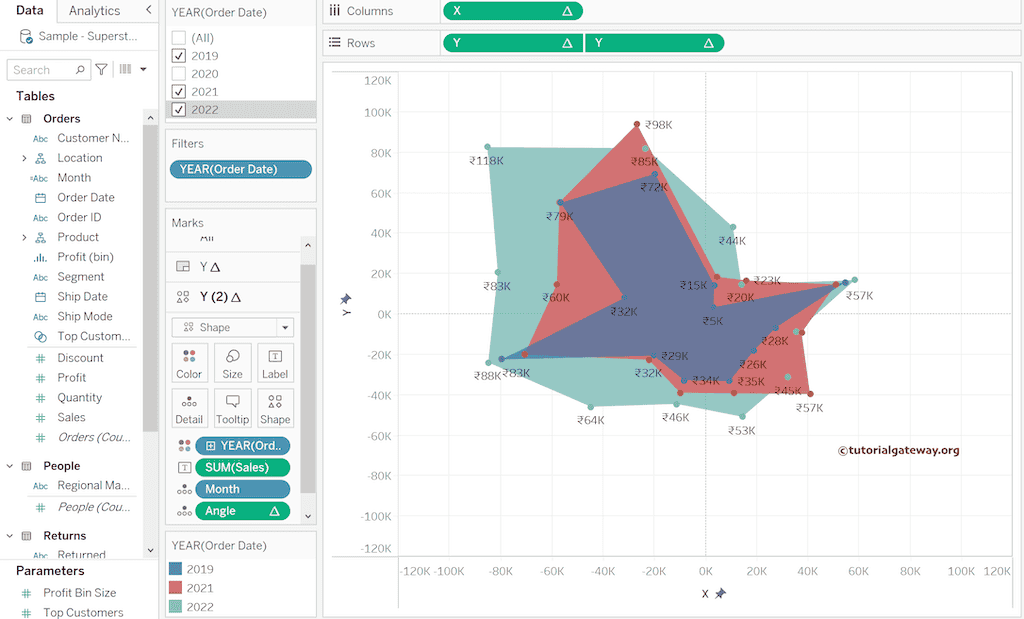Open the Color marks card
Image resolution: width=1024 pixels, height=619 pixels.
189,363
